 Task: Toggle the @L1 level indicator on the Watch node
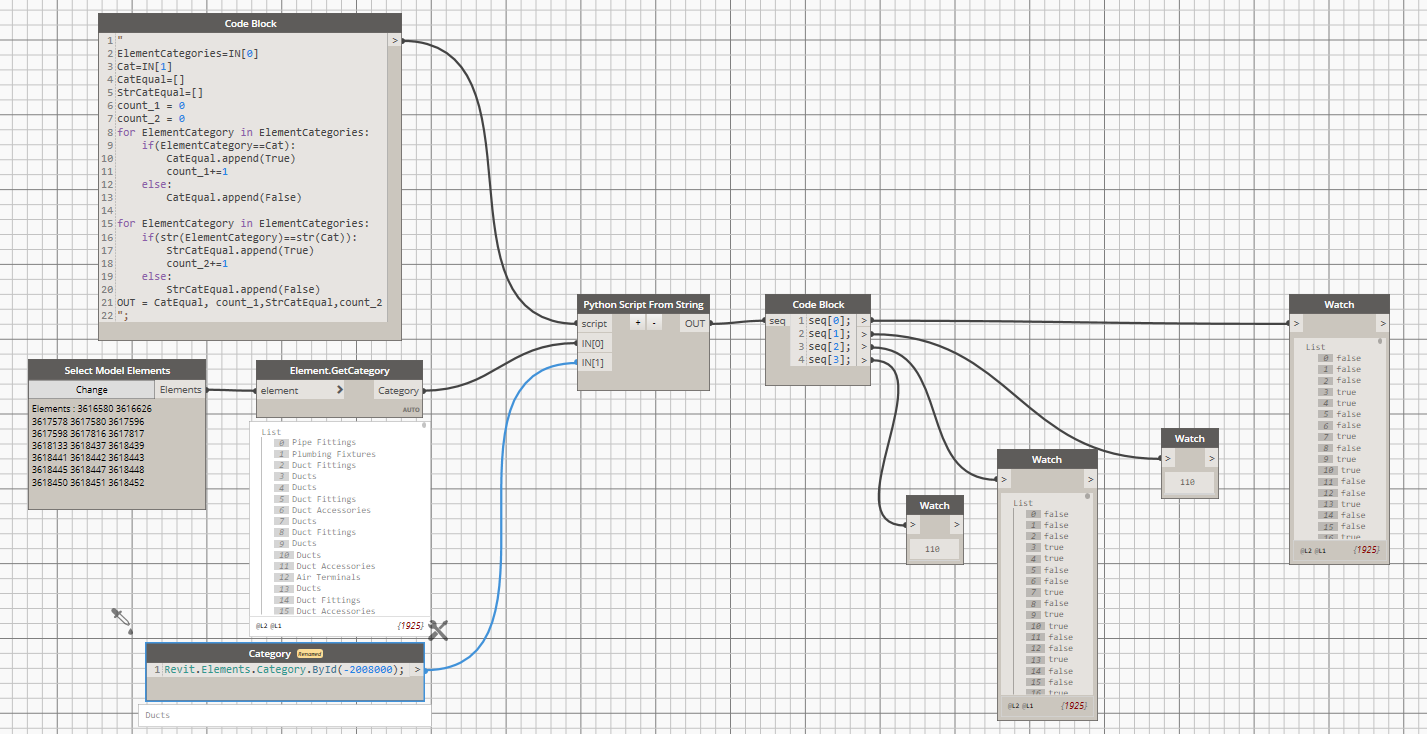(1028, 705)
